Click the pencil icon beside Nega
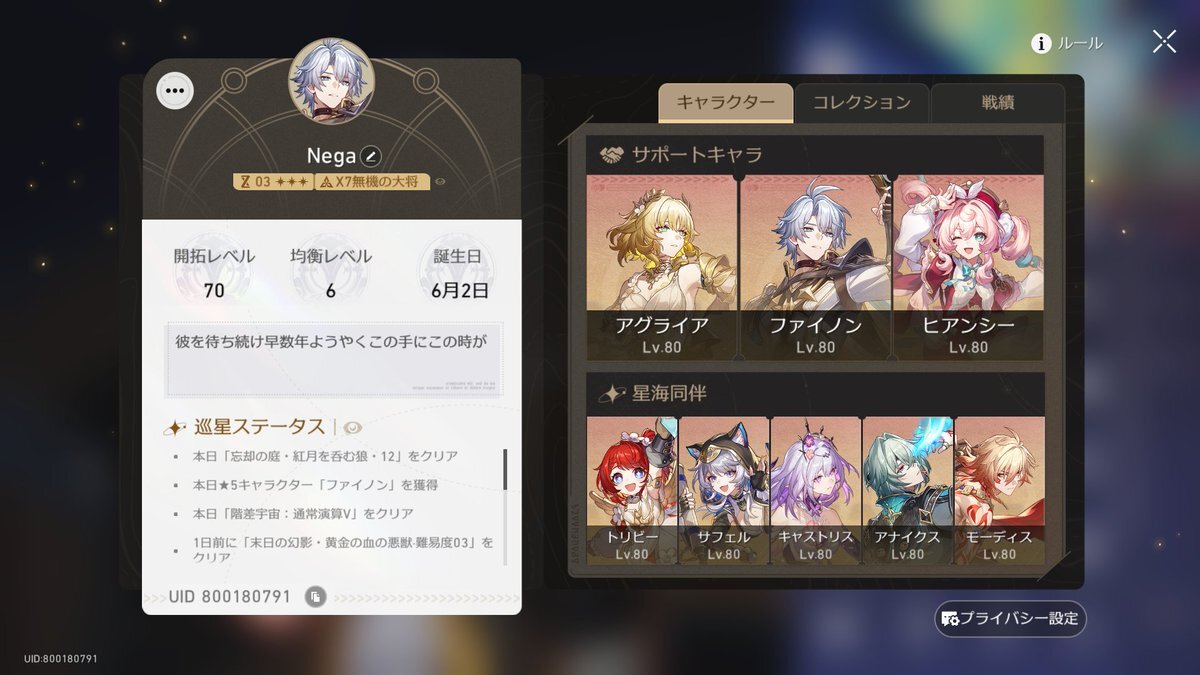 coord(371,156)
